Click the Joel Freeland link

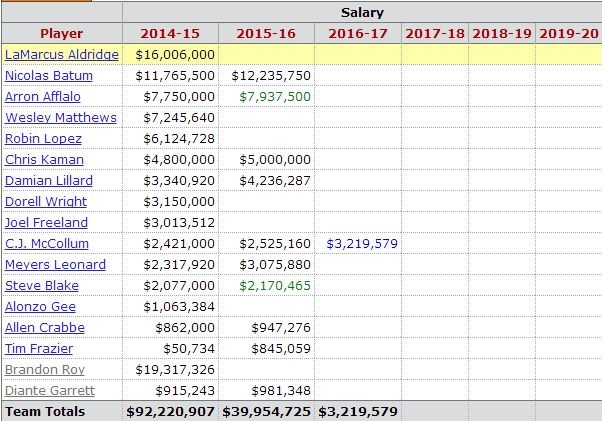click(x=46, y=223)
